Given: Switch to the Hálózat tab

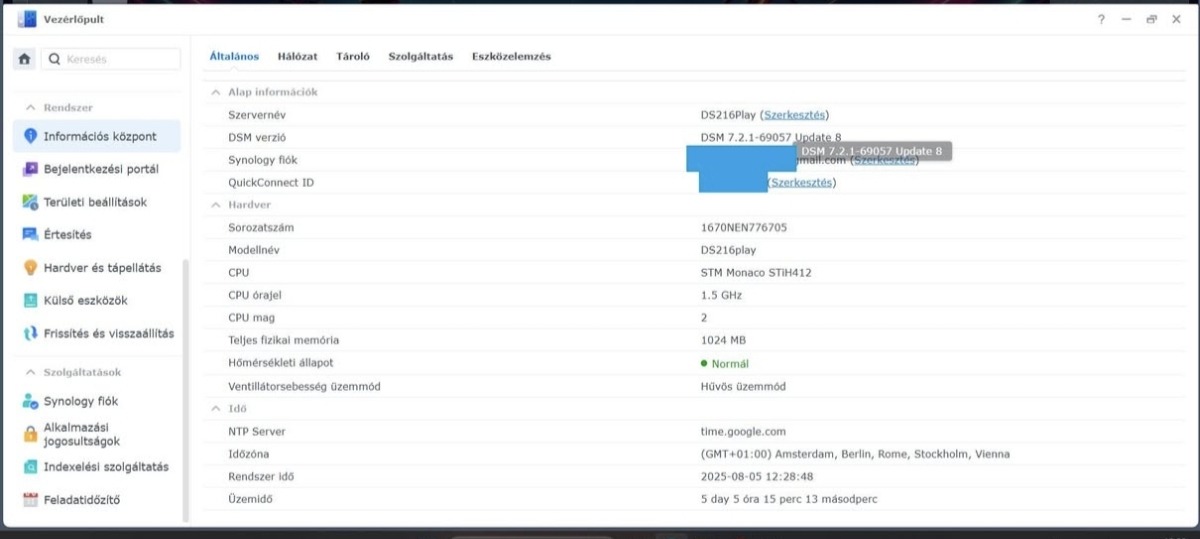Looking at the screenshot, I should 298,57.
